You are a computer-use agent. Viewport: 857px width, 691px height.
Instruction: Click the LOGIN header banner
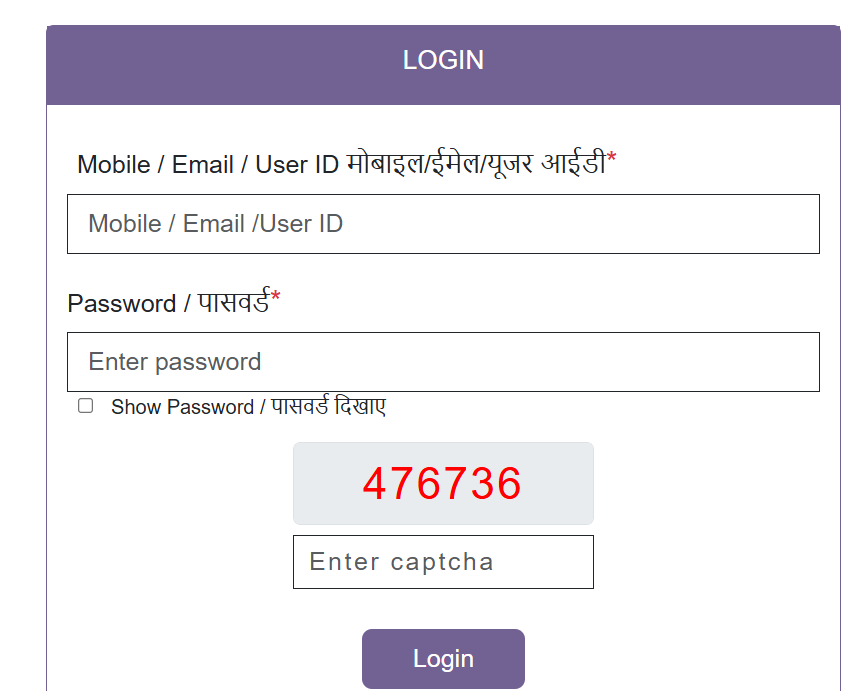(x=443, y=59)
